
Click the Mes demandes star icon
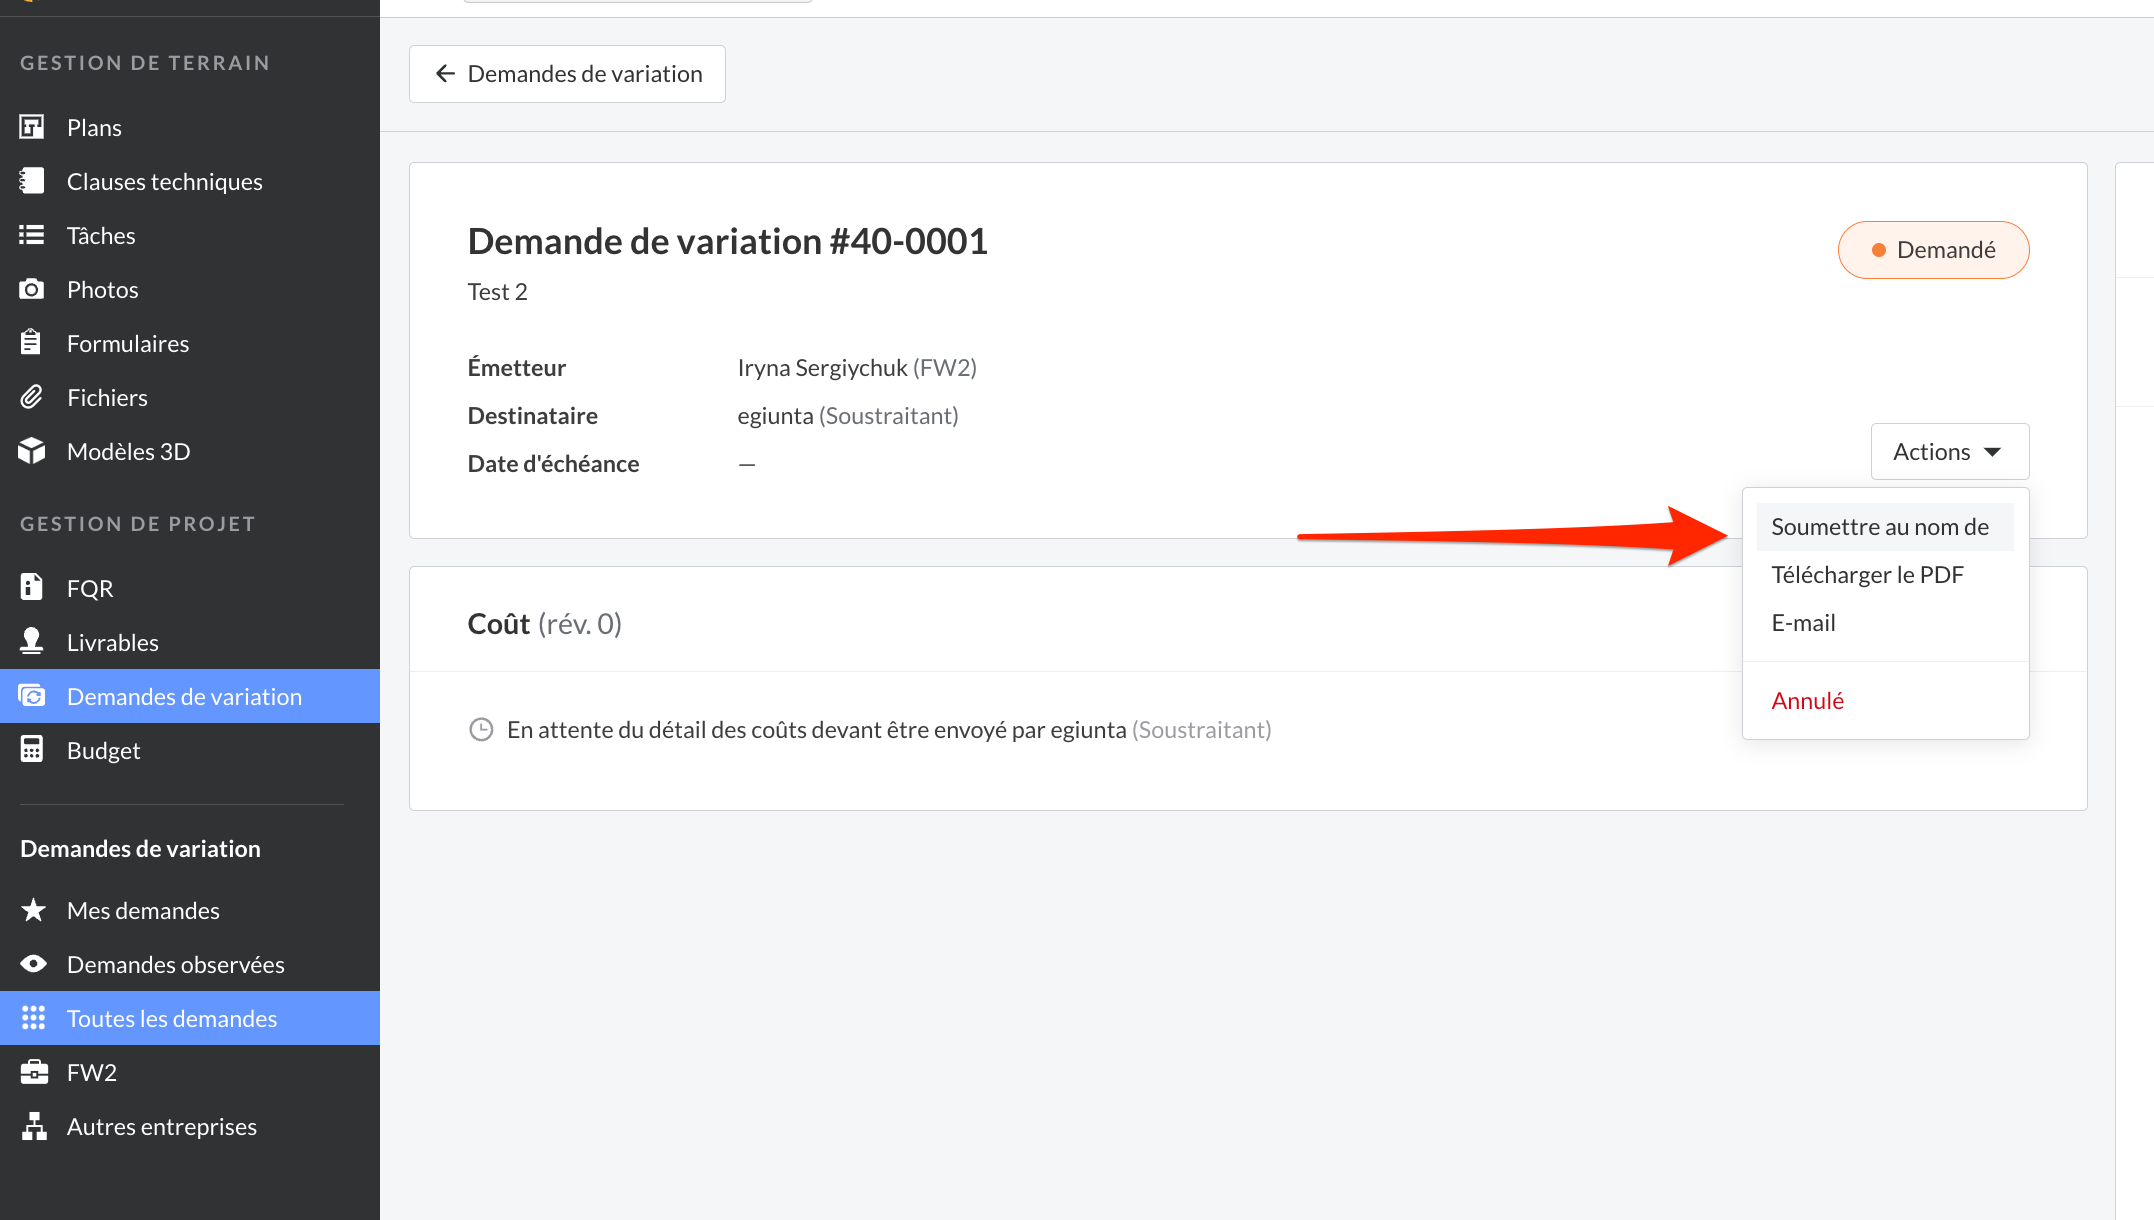pyautogui.click(x=33, y=910)
